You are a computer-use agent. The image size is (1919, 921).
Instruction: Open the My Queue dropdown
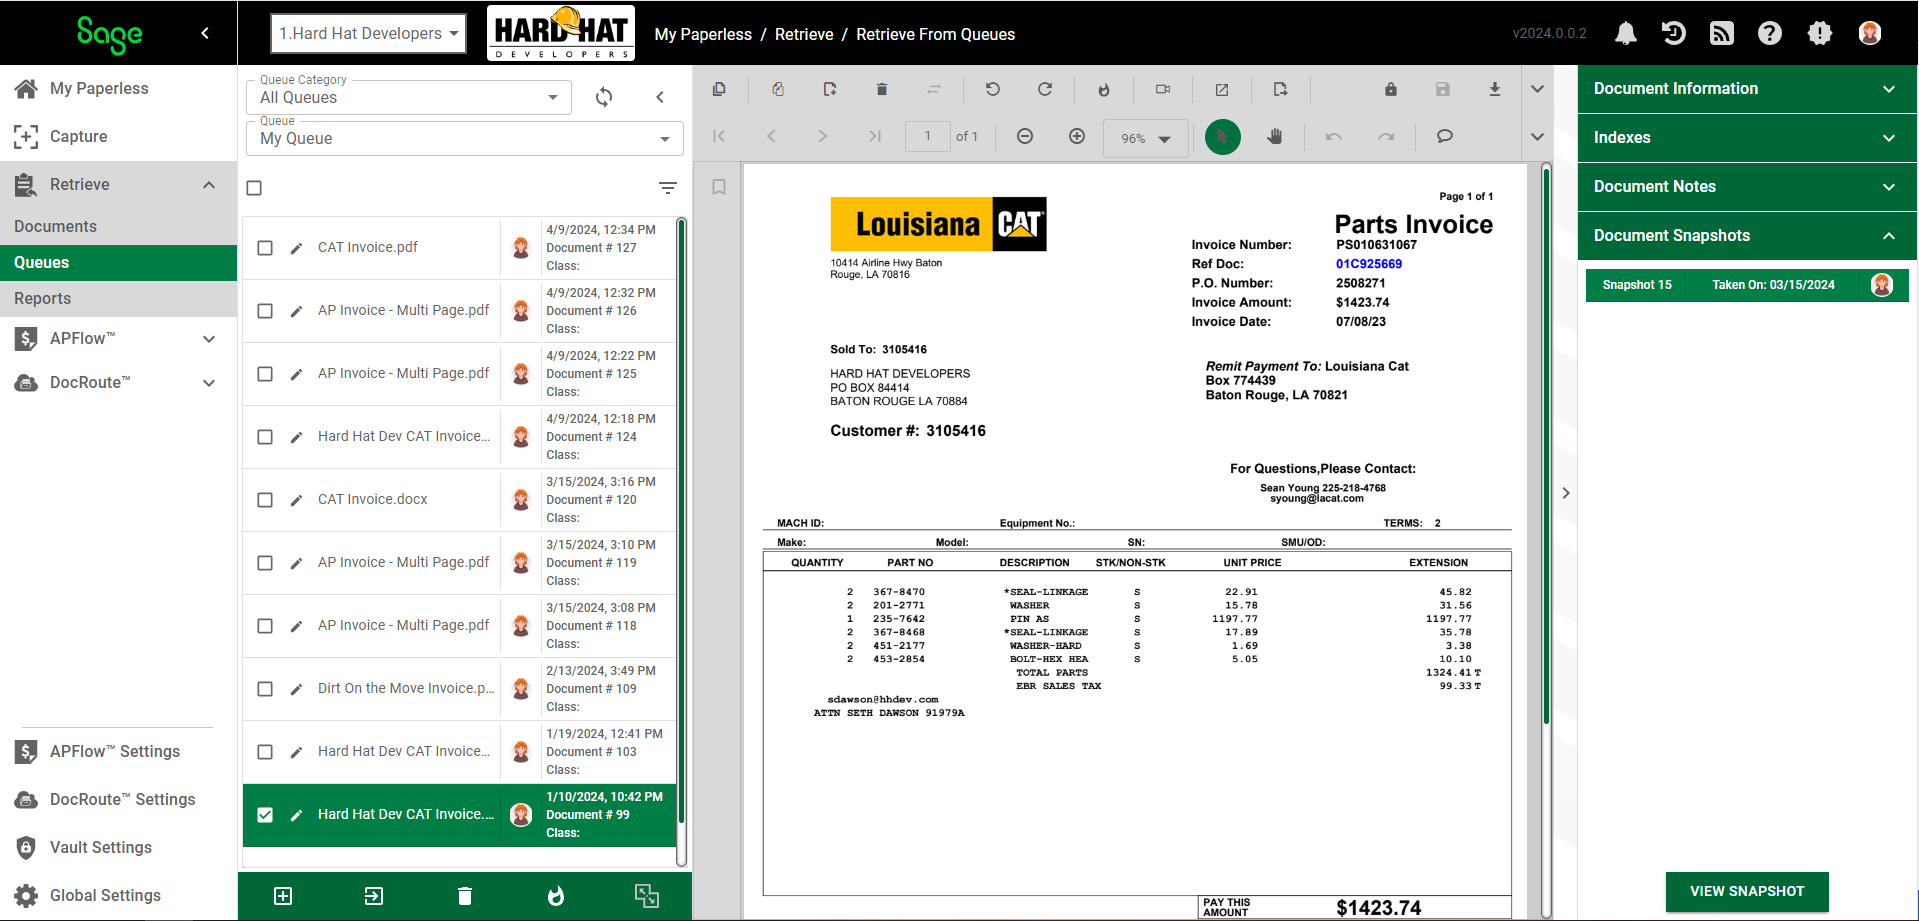tap(465, 138)
